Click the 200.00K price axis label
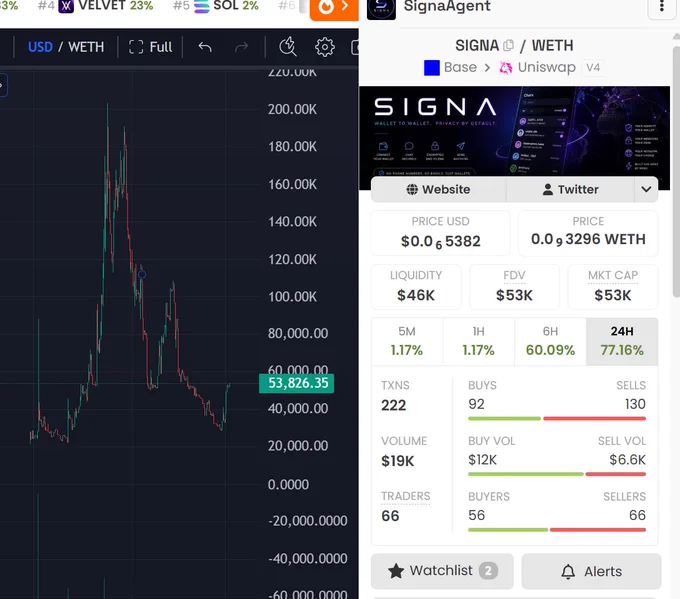680x599 pixels. pyautogui.click(x=292, y=109)
